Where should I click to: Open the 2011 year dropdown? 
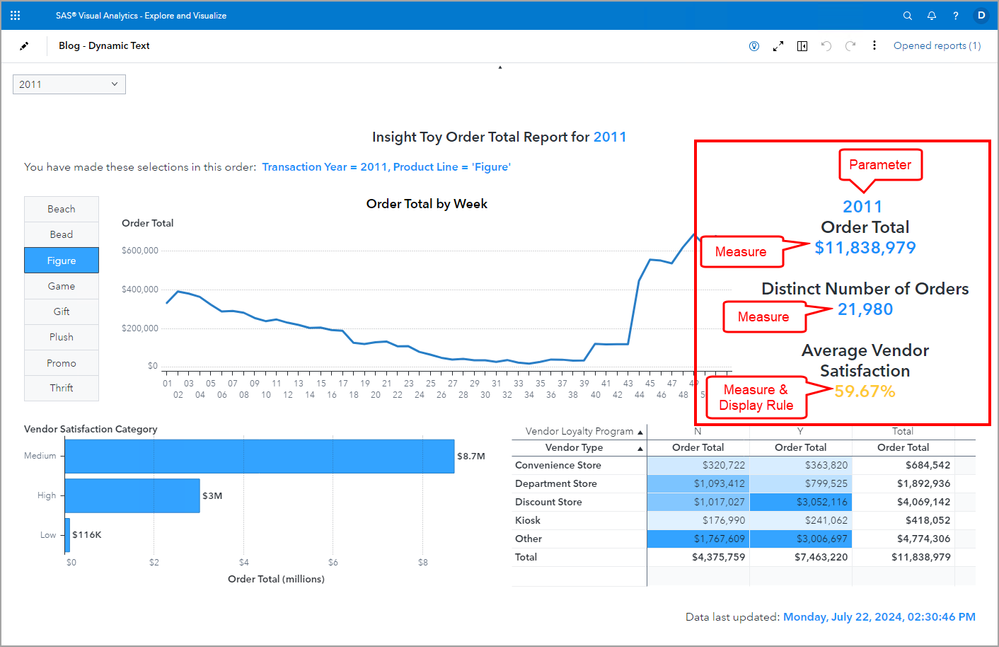tap(69, 85)
